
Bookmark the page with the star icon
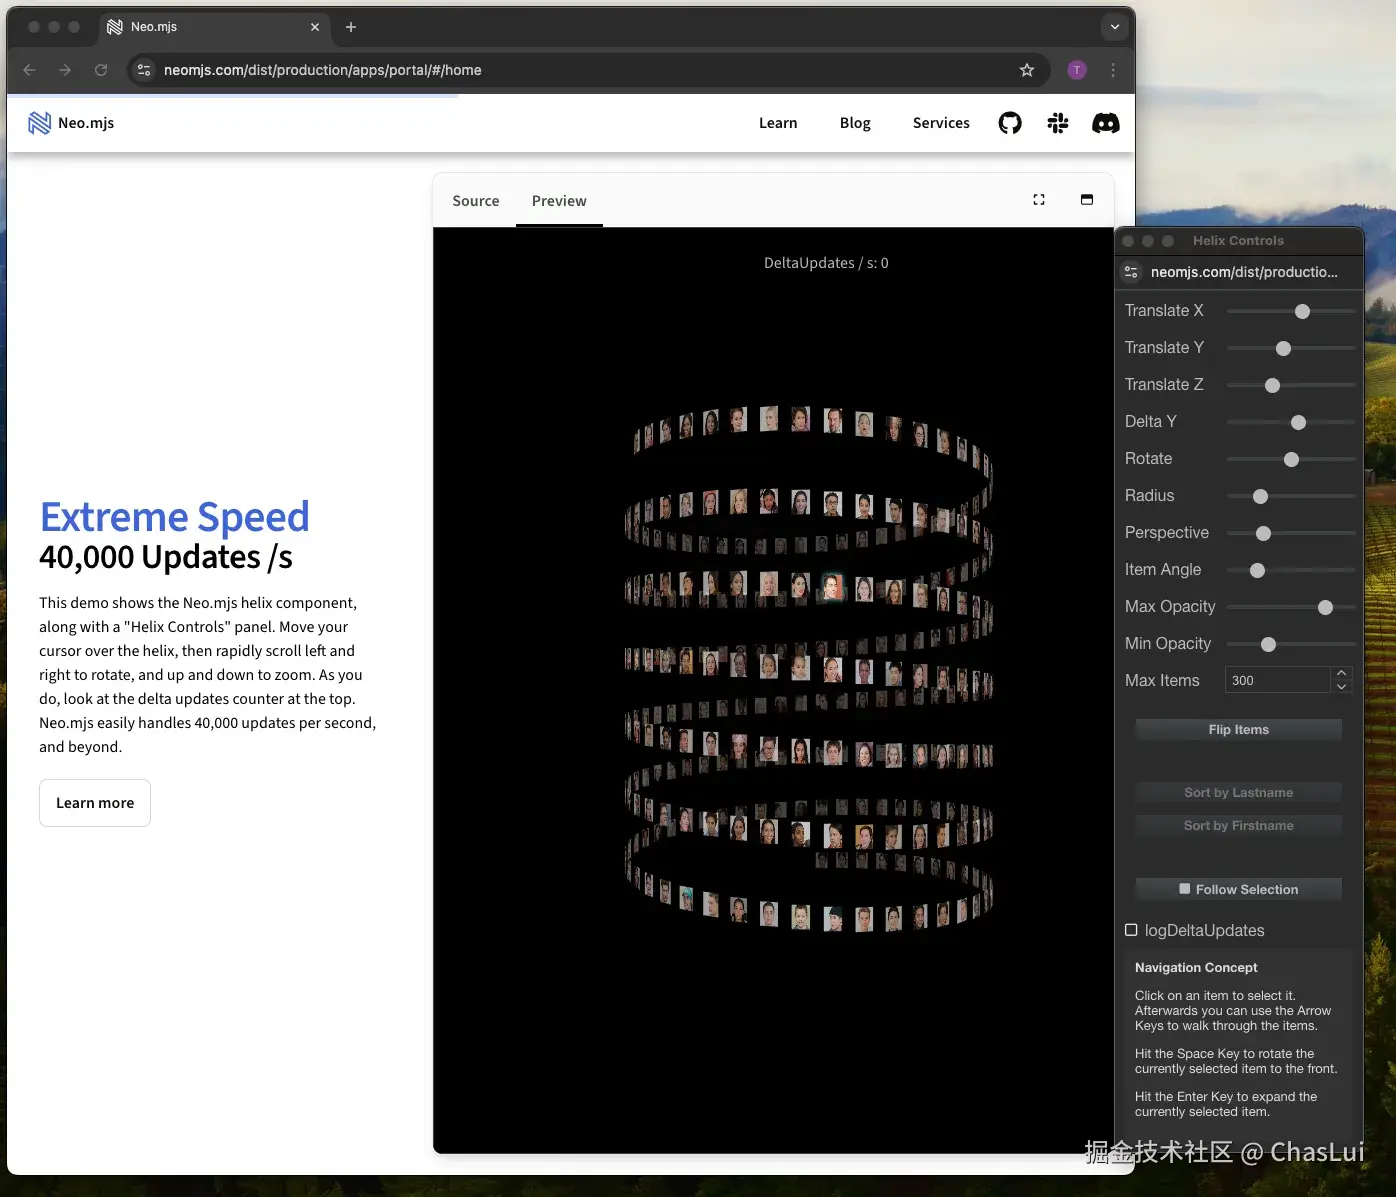(1027, 70)
